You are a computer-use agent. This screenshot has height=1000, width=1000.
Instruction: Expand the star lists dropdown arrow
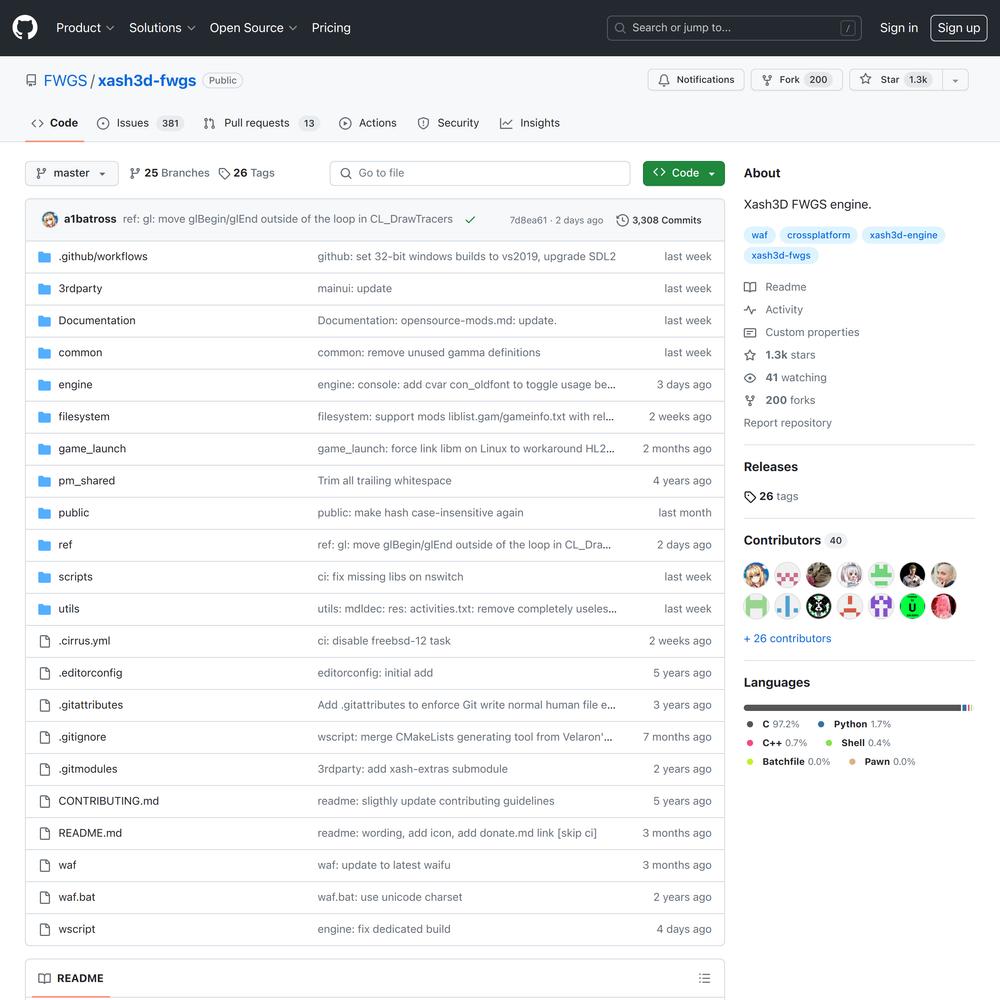[x=955, y=80]
